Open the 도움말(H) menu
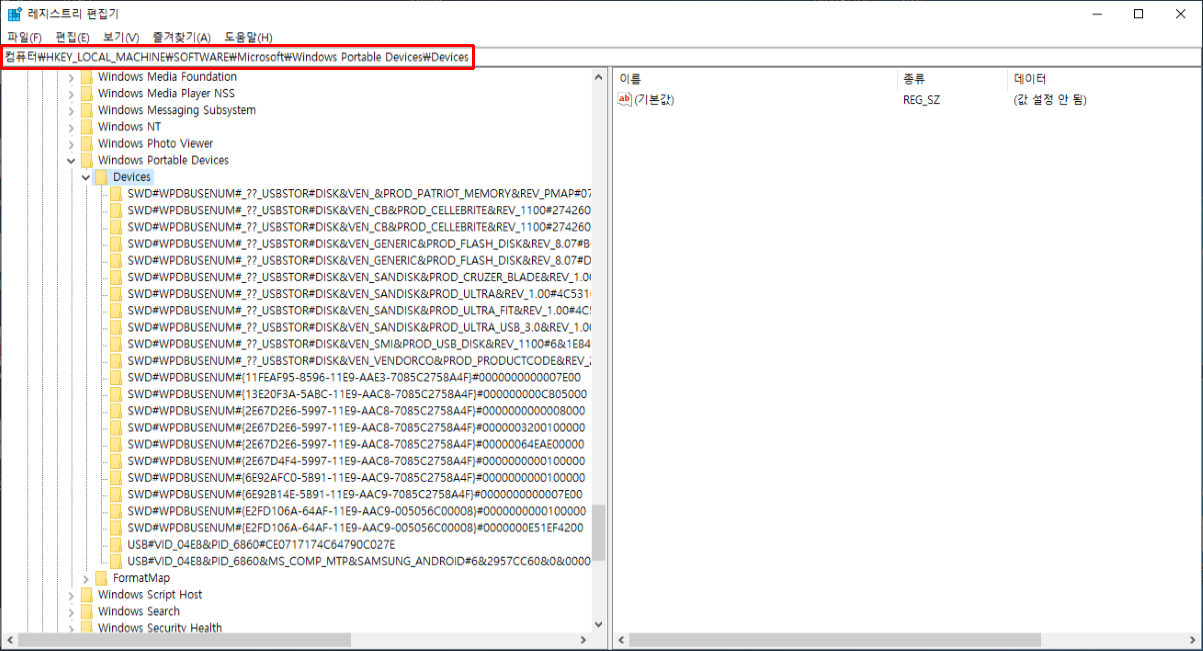Screen dimensions: 1203x651 coord(248,37)
